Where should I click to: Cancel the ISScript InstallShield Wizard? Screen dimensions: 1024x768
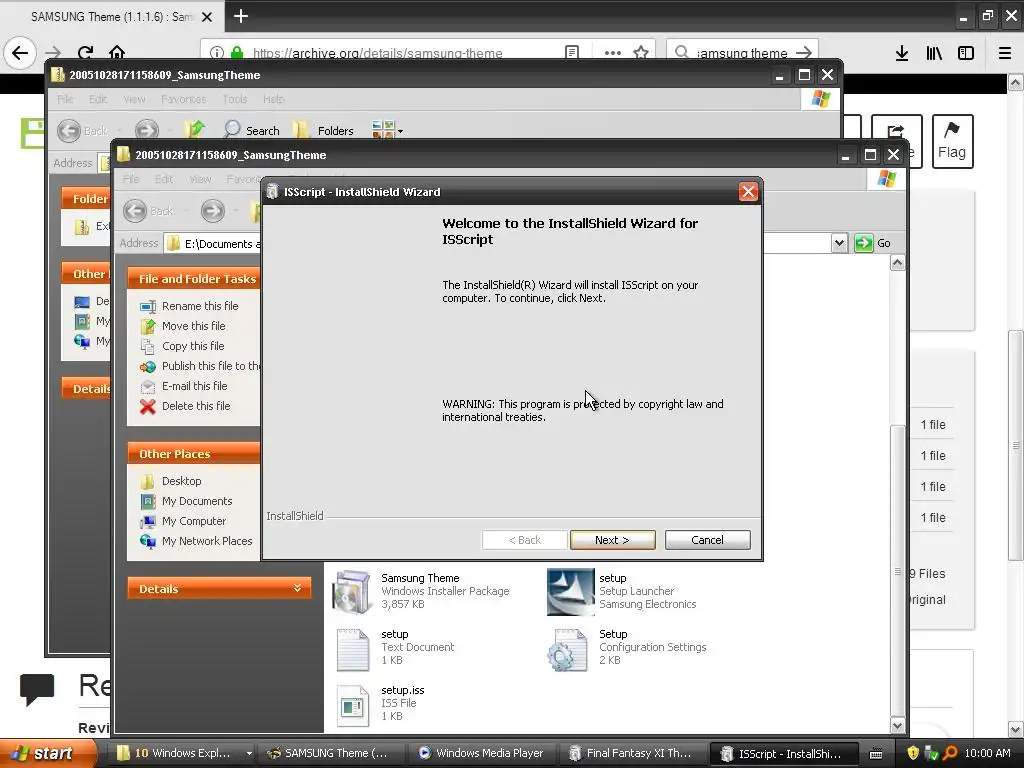707,540
